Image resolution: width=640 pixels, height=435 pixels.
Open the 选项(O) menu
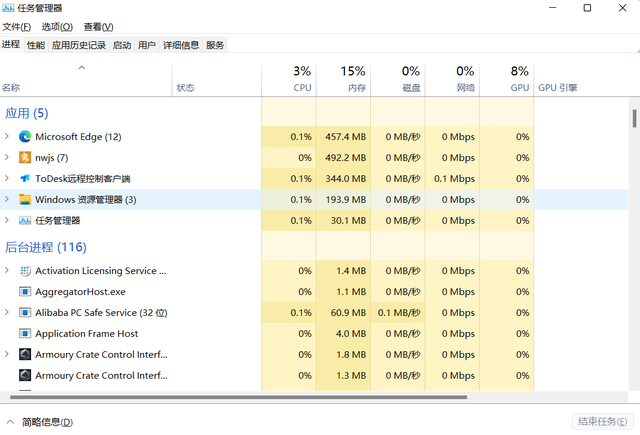(57, 27)
